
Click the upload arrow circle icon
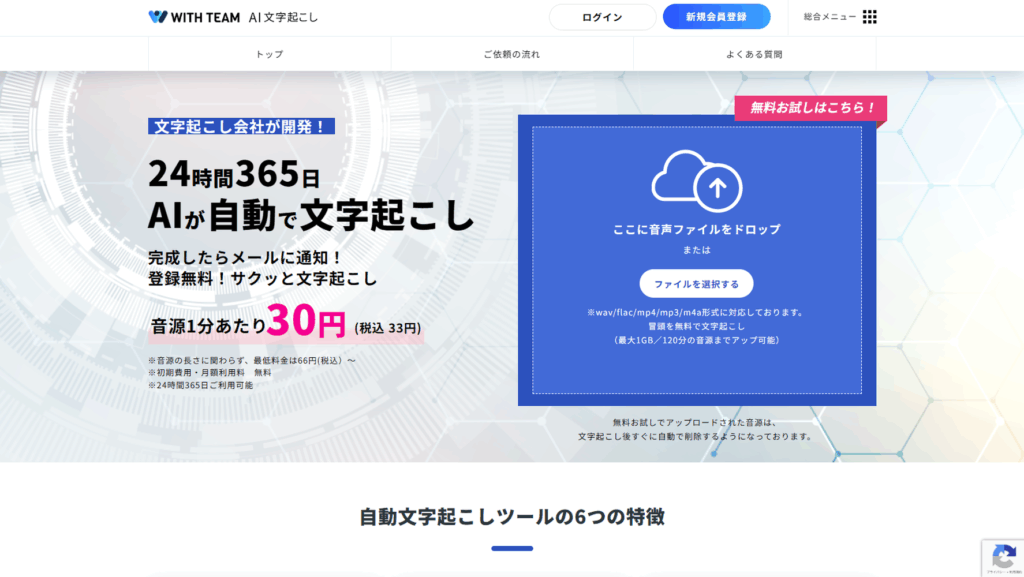(718, 189)
